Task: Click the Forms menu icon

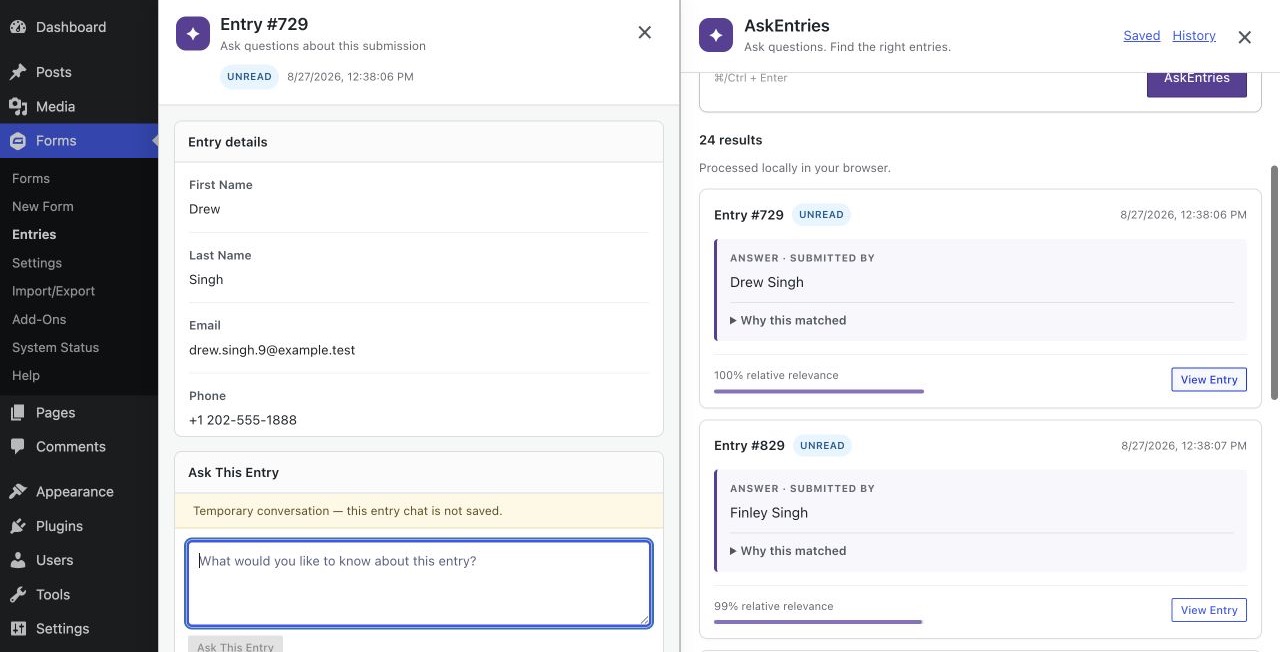Action: [x=18, y=141]
